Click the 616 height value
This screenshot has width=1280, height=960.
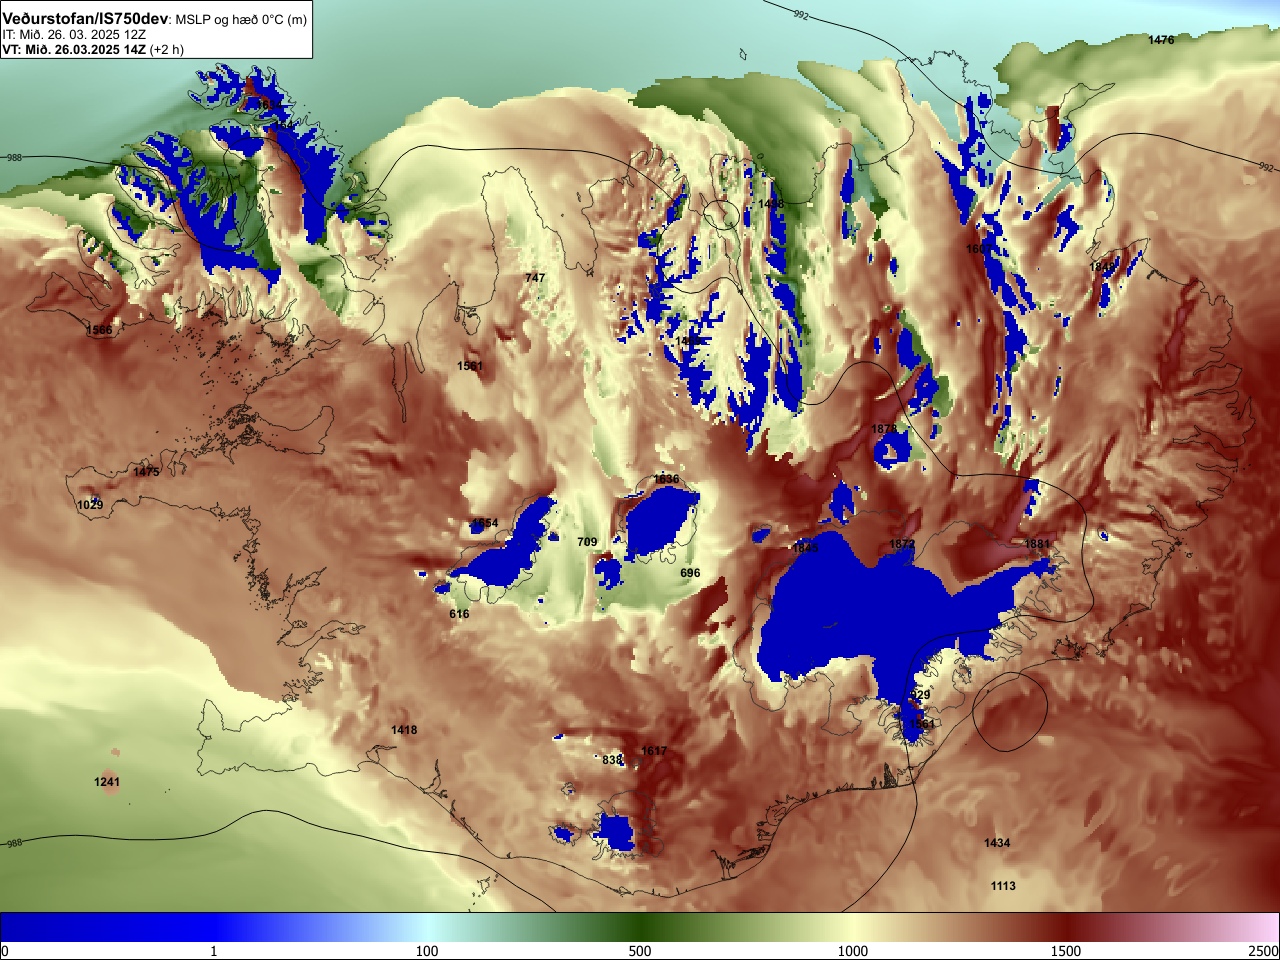coord(459,614)
